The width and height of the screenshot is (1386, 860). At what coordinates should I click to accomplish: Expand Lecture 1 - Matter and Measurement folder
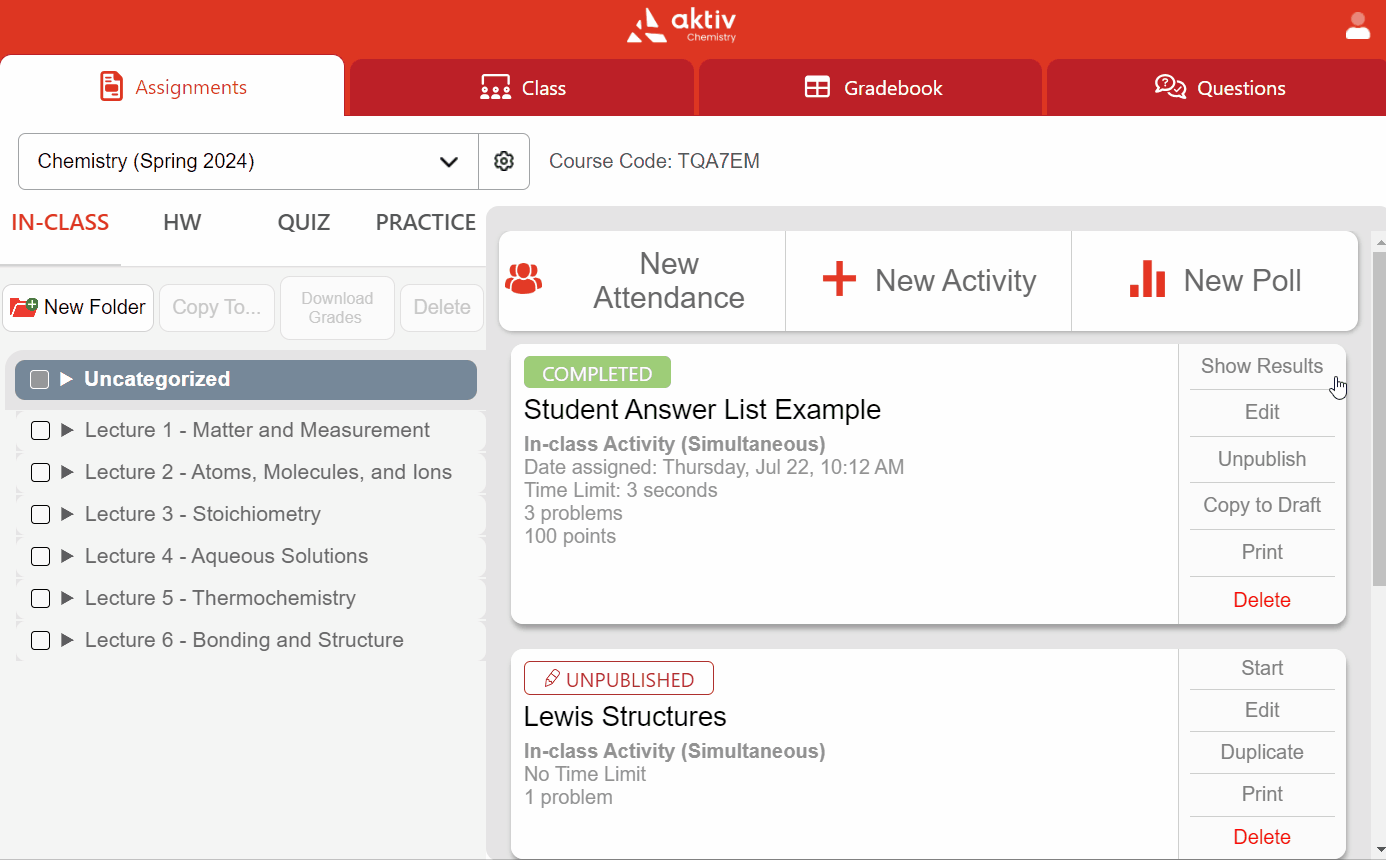click(68, 431)
